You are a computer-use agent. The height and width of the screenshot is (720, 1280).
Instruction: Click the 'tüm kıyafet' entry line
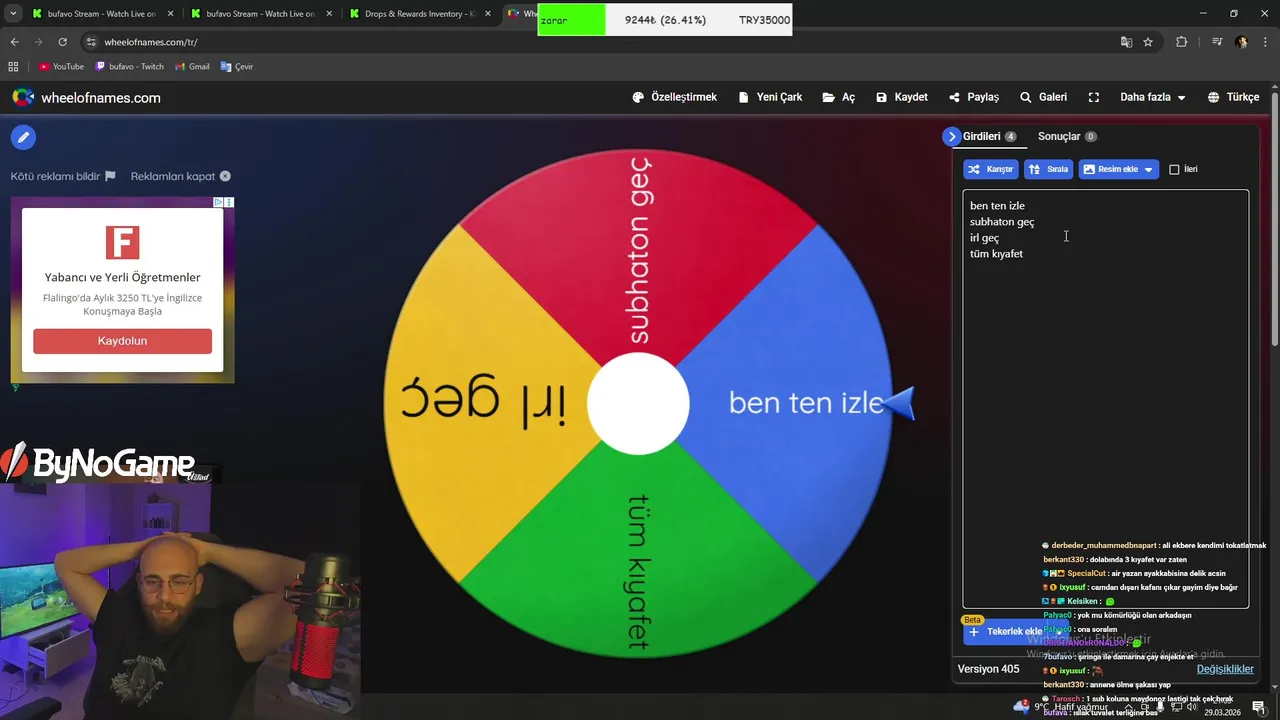pos(996,254)
